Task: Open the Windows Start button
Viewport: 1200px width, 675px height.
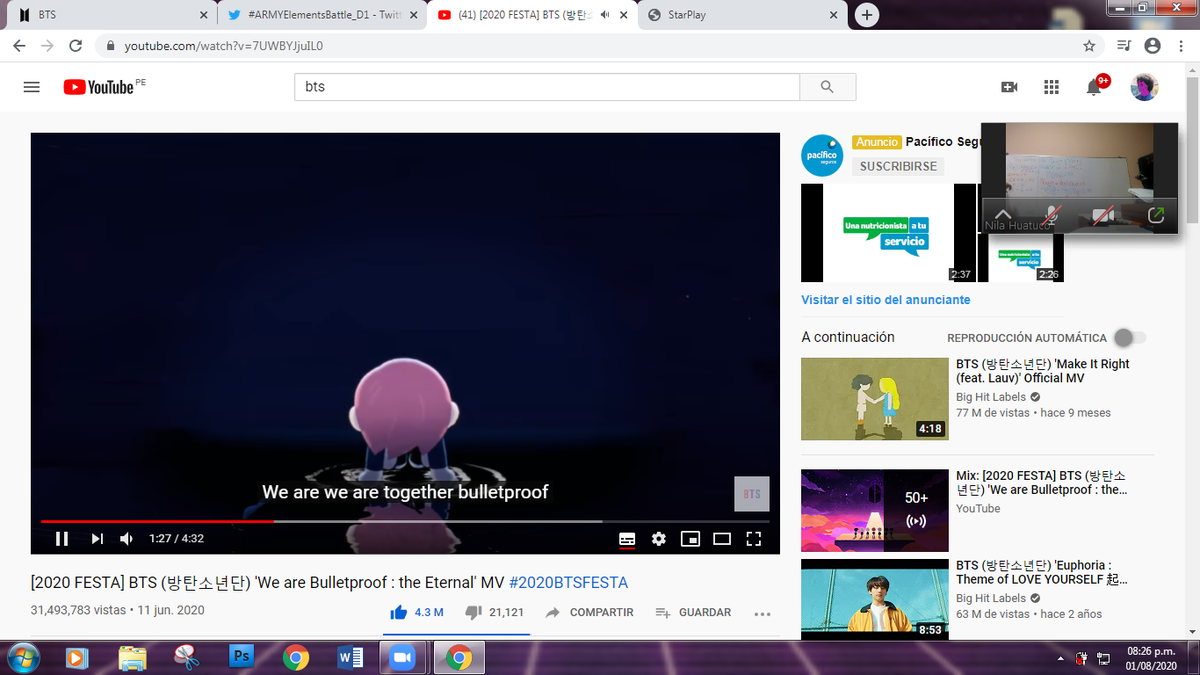Action: click(x=23, y=657)
